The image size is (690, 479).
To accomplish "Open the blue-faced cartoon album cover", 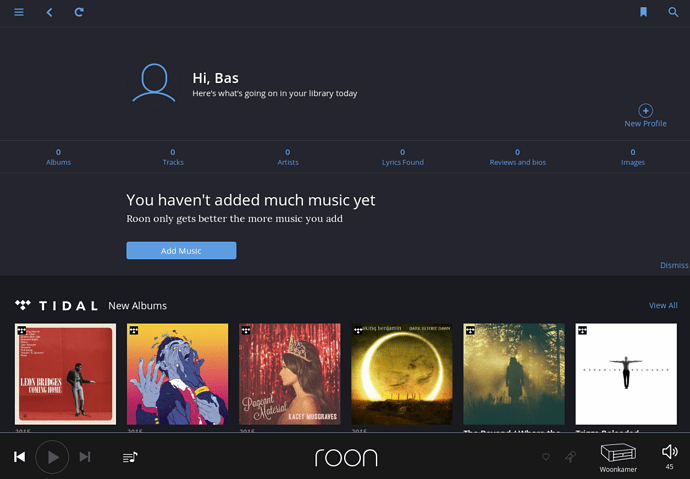I will pyautogui.click(x=177, y=374).
